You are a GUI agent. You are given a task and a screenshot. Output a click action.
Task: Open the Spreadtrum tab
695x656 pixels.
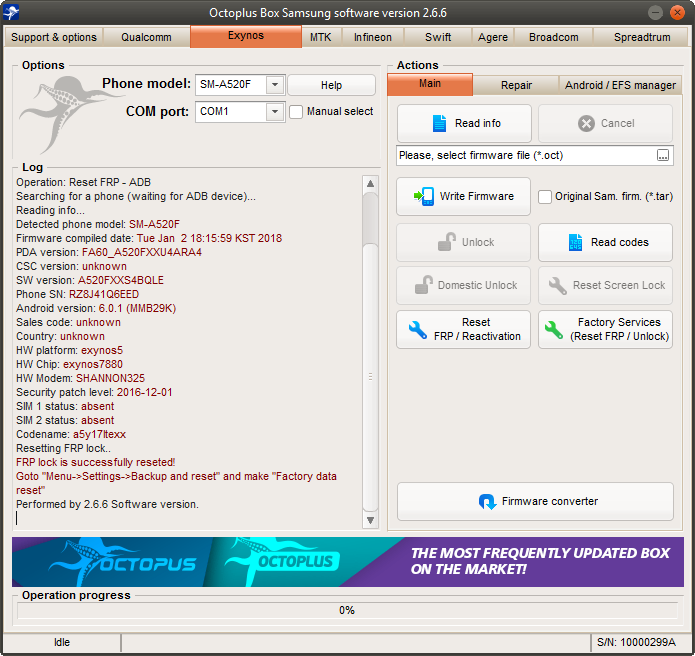tap(642, 37)
